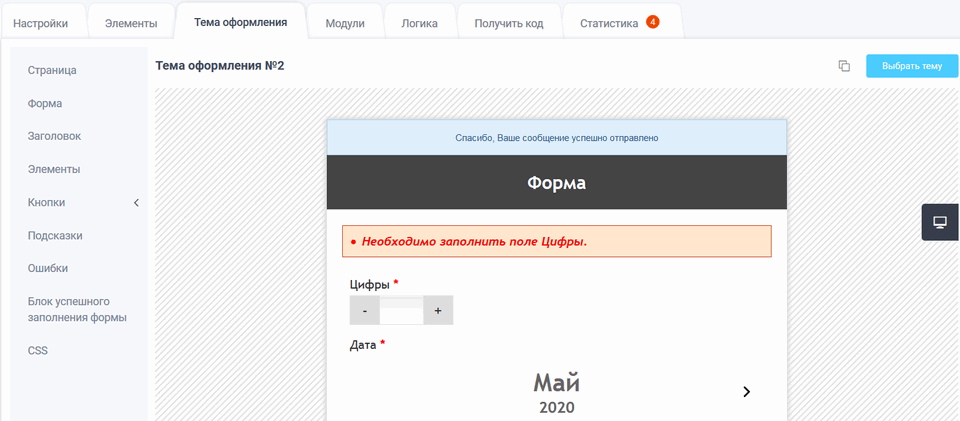Switch to the Настройки tab
The image size is (960, 421).
coord(41,23)
